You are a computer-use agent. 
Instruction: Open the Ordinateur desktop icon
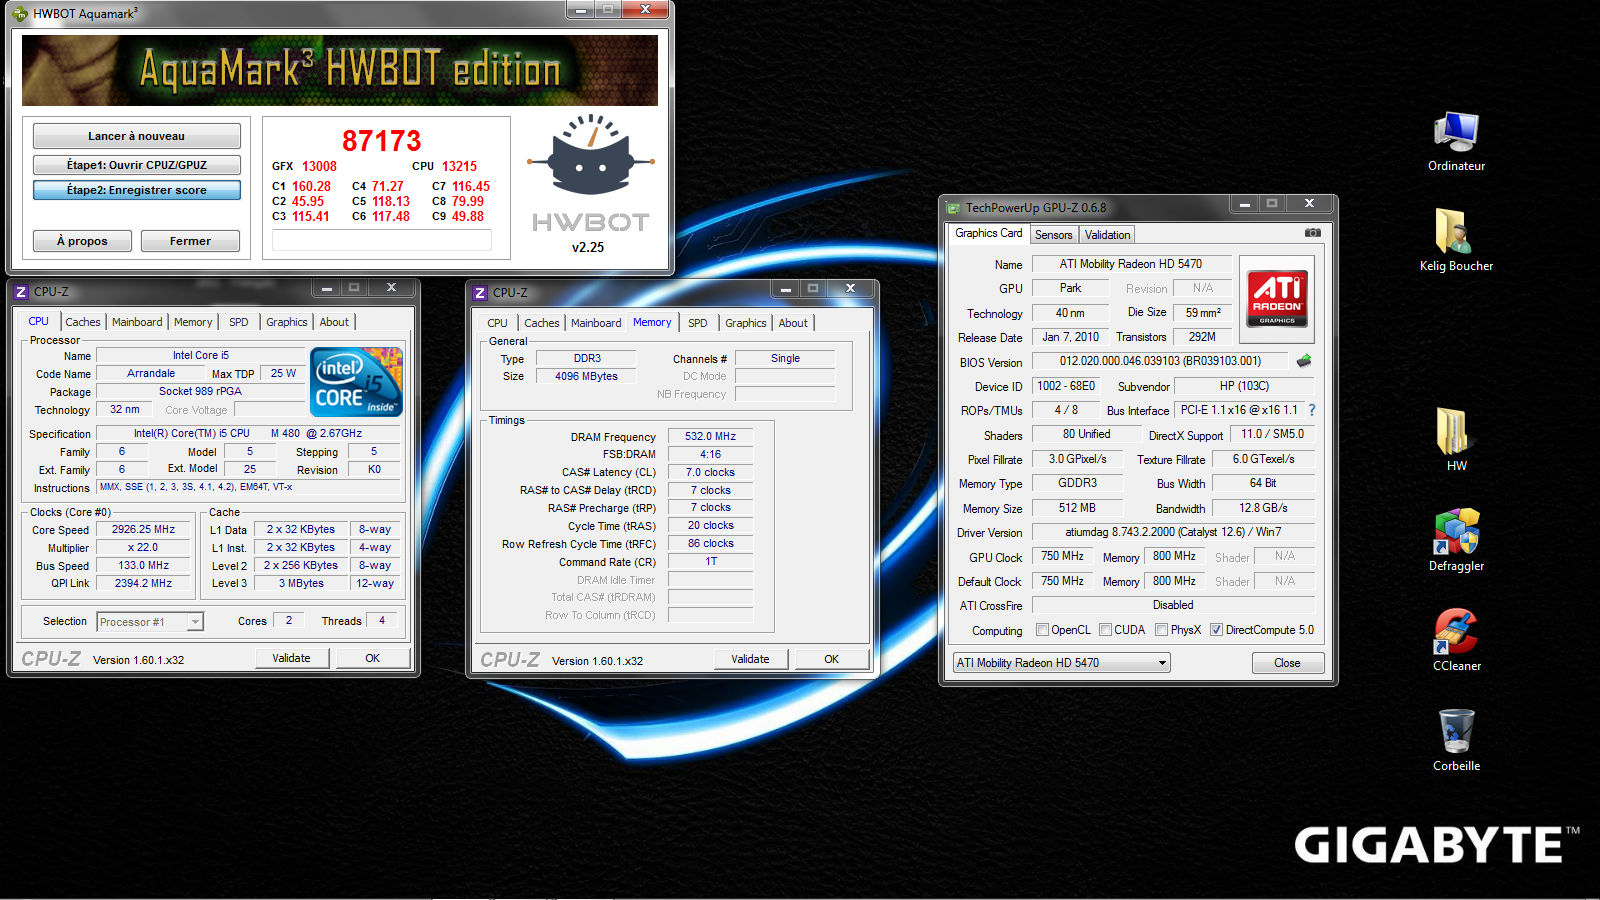click(1456, 142)
